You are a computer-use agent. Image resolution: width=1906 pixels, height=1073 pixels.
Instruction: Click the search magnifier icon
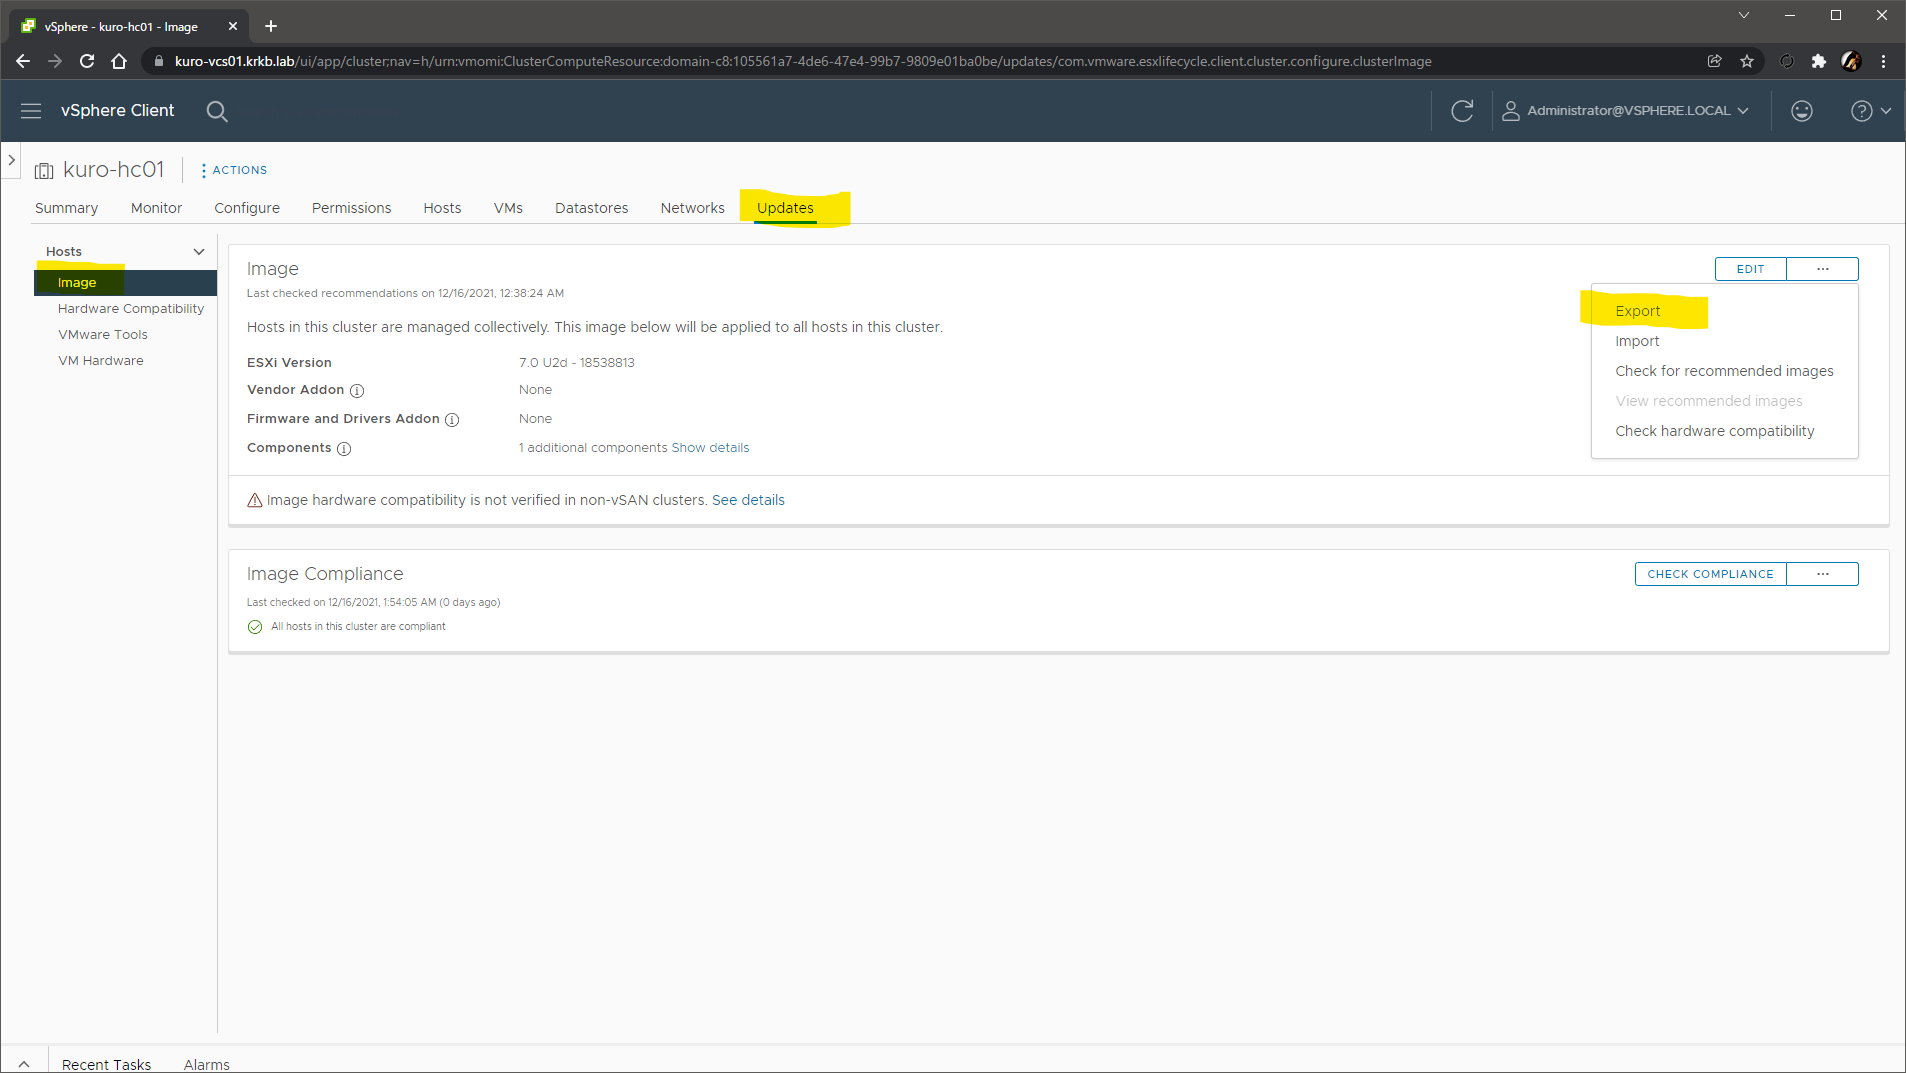pyautogui.click(x=217, y=111)
